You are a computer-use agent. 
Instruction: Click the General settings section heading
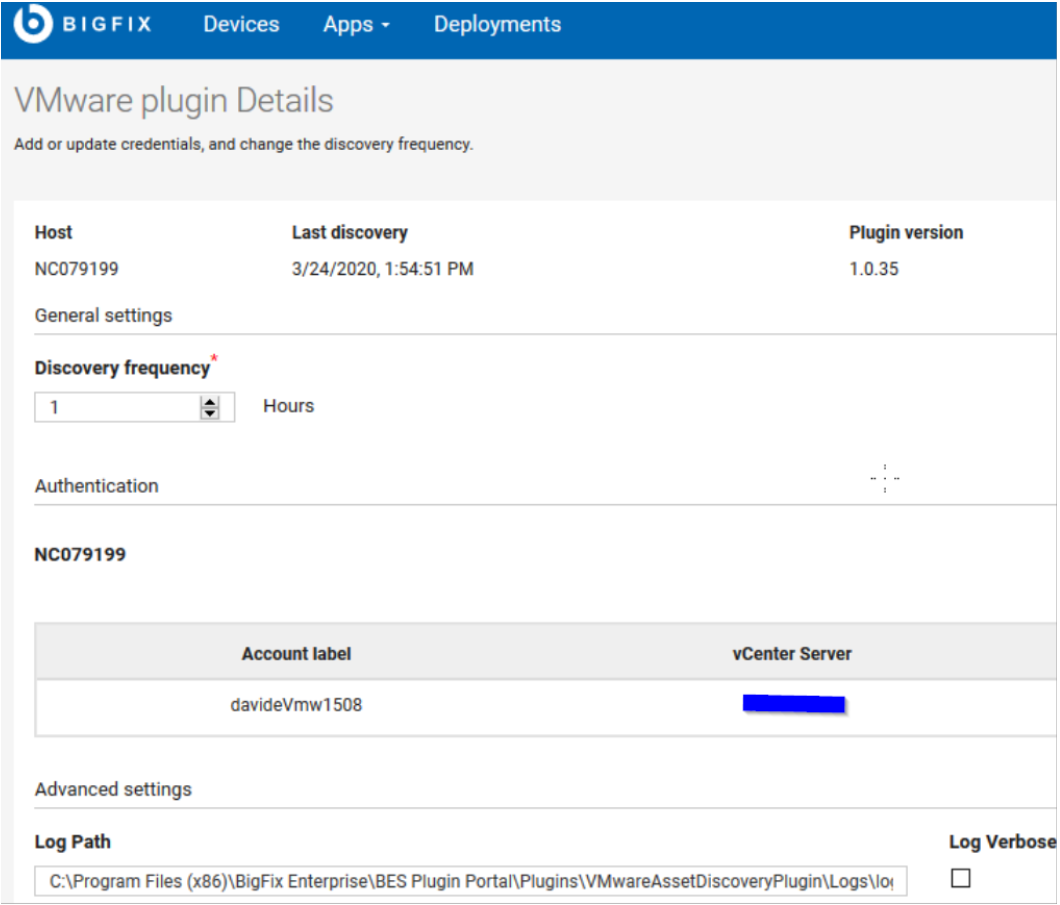103,316
